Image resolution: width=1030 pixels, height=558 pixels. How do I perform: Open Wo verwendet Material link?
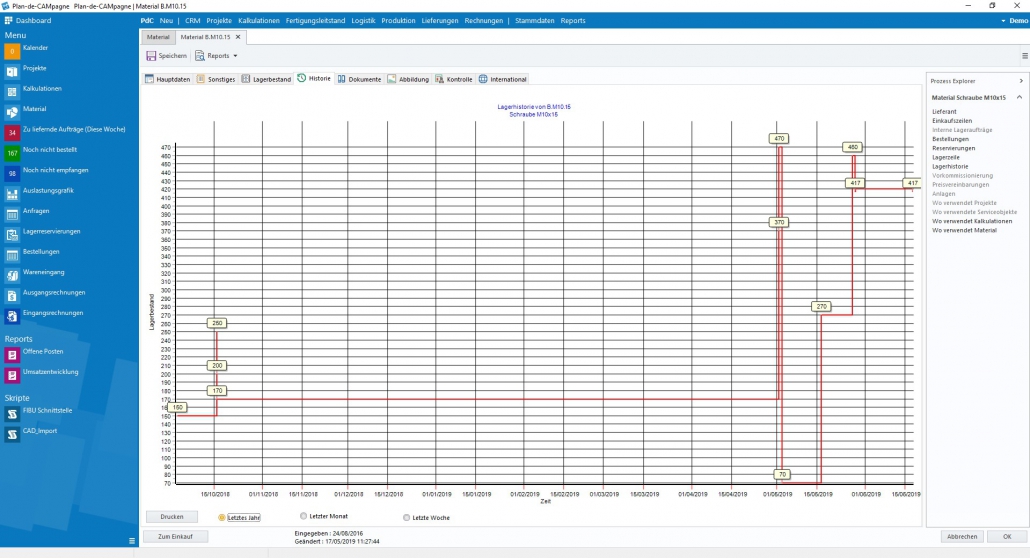(964, 231)
